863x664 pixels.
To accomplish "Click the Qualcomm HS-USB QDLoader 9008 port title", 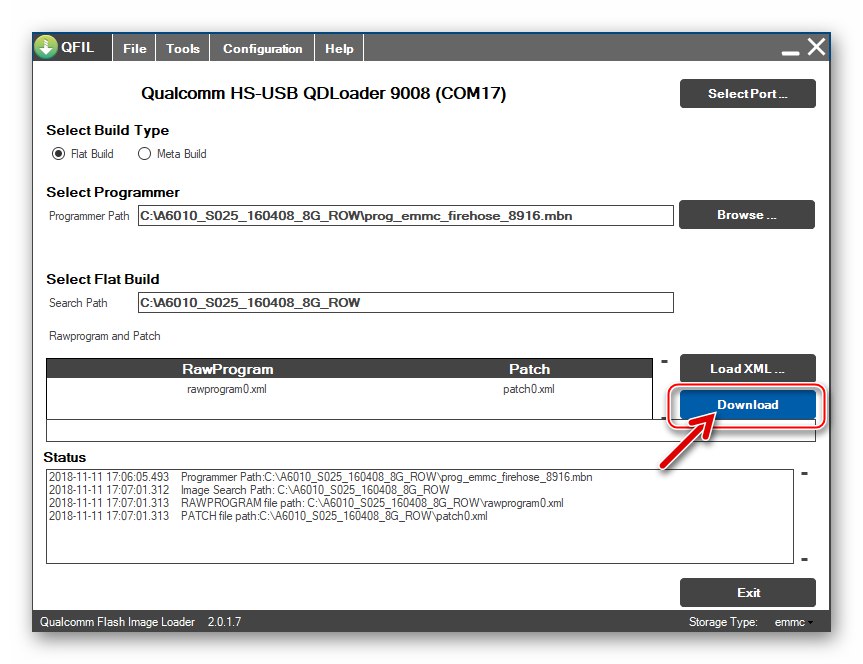I will click(x=324, y=93).
